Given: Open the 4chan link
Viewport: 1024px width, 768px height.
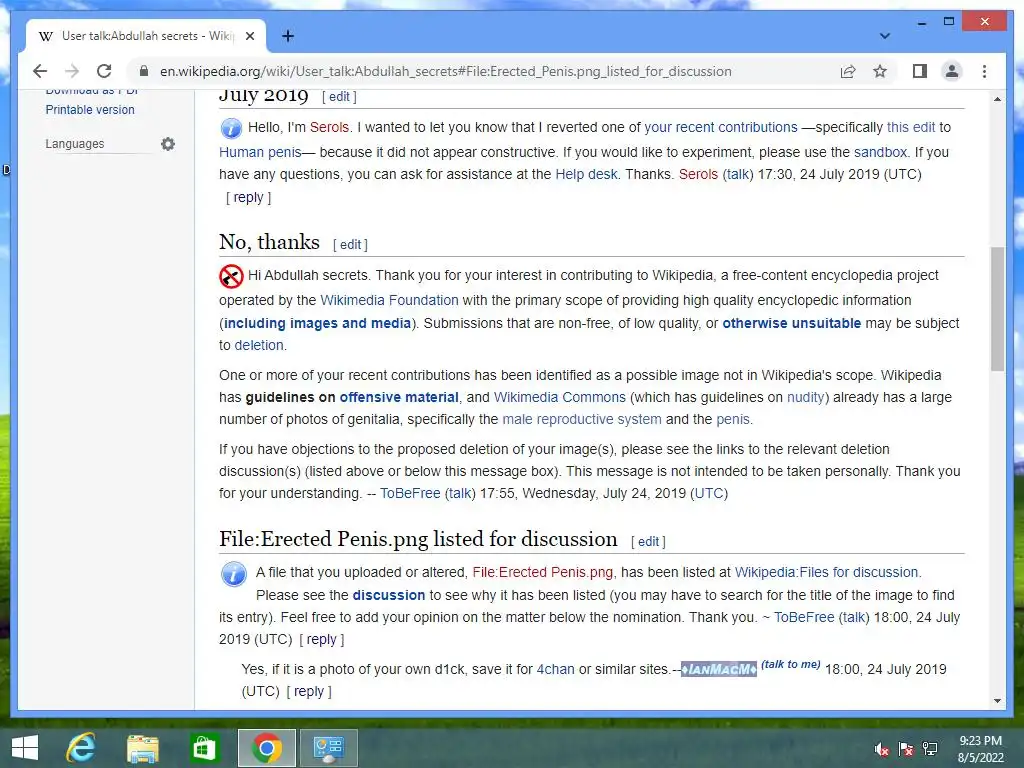Looking at the screenshot, I should [555, 669].
